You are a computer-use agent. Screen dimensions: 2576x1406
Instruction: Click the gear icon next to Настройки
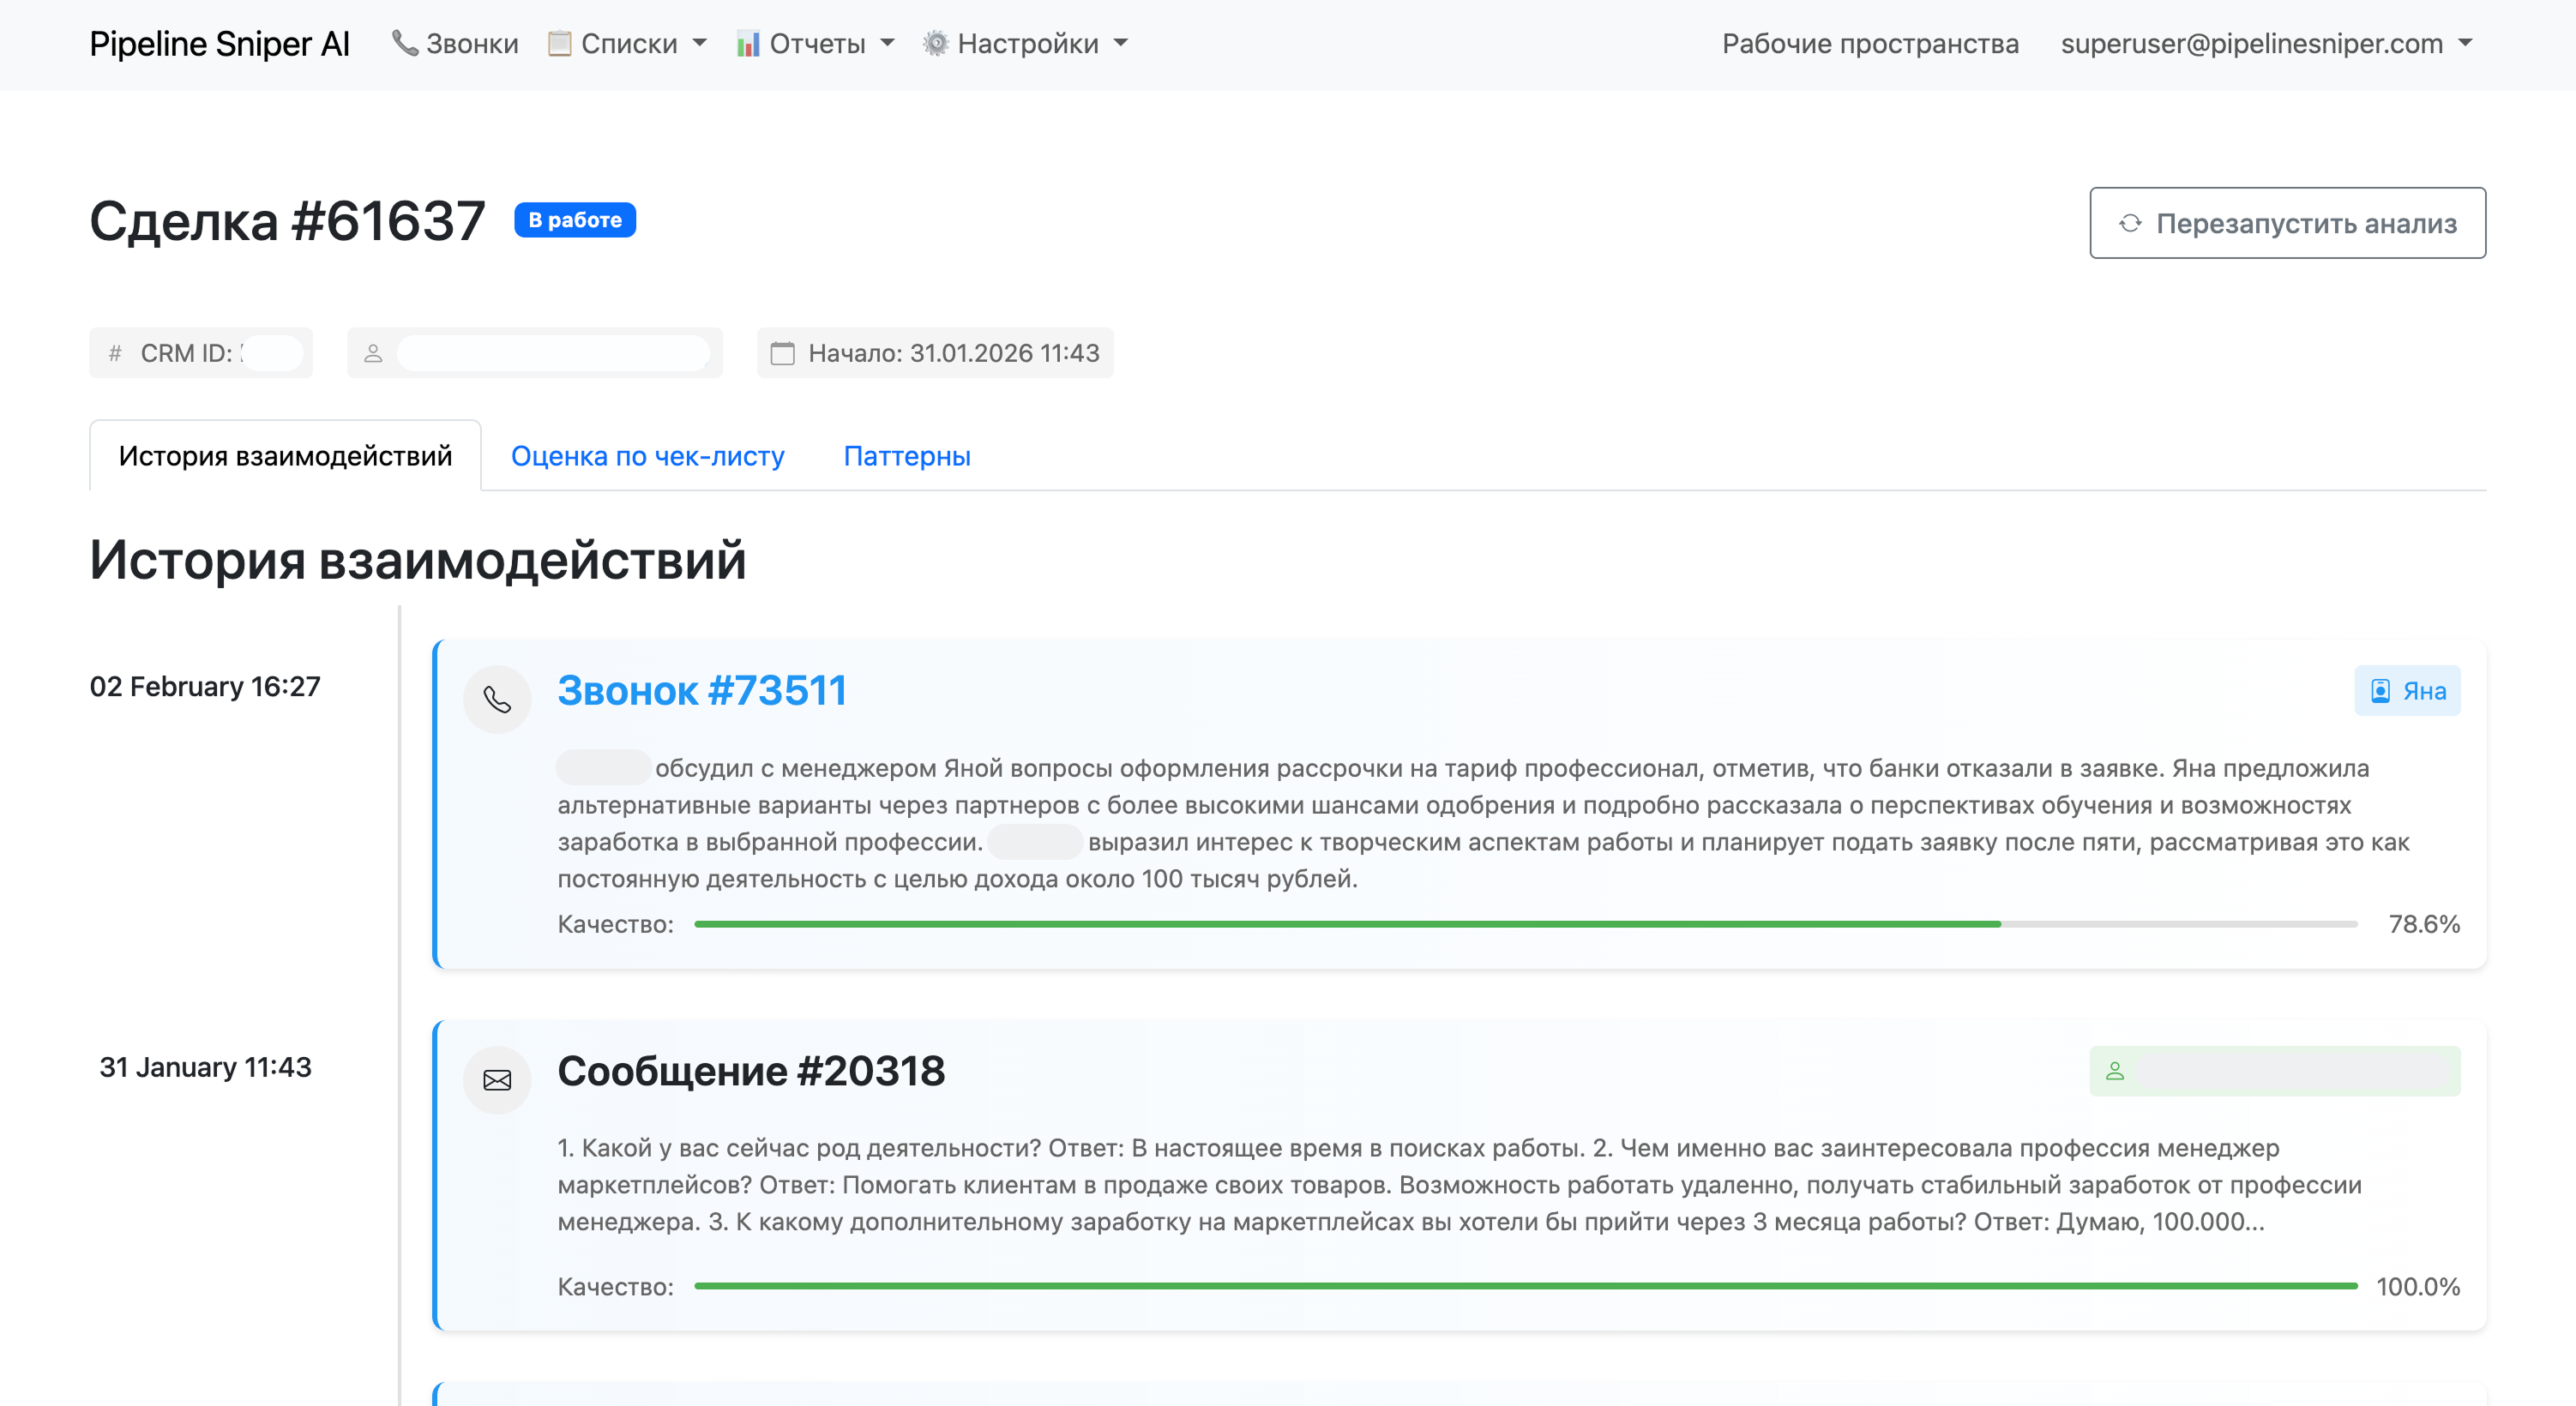[x=937, y=43]
